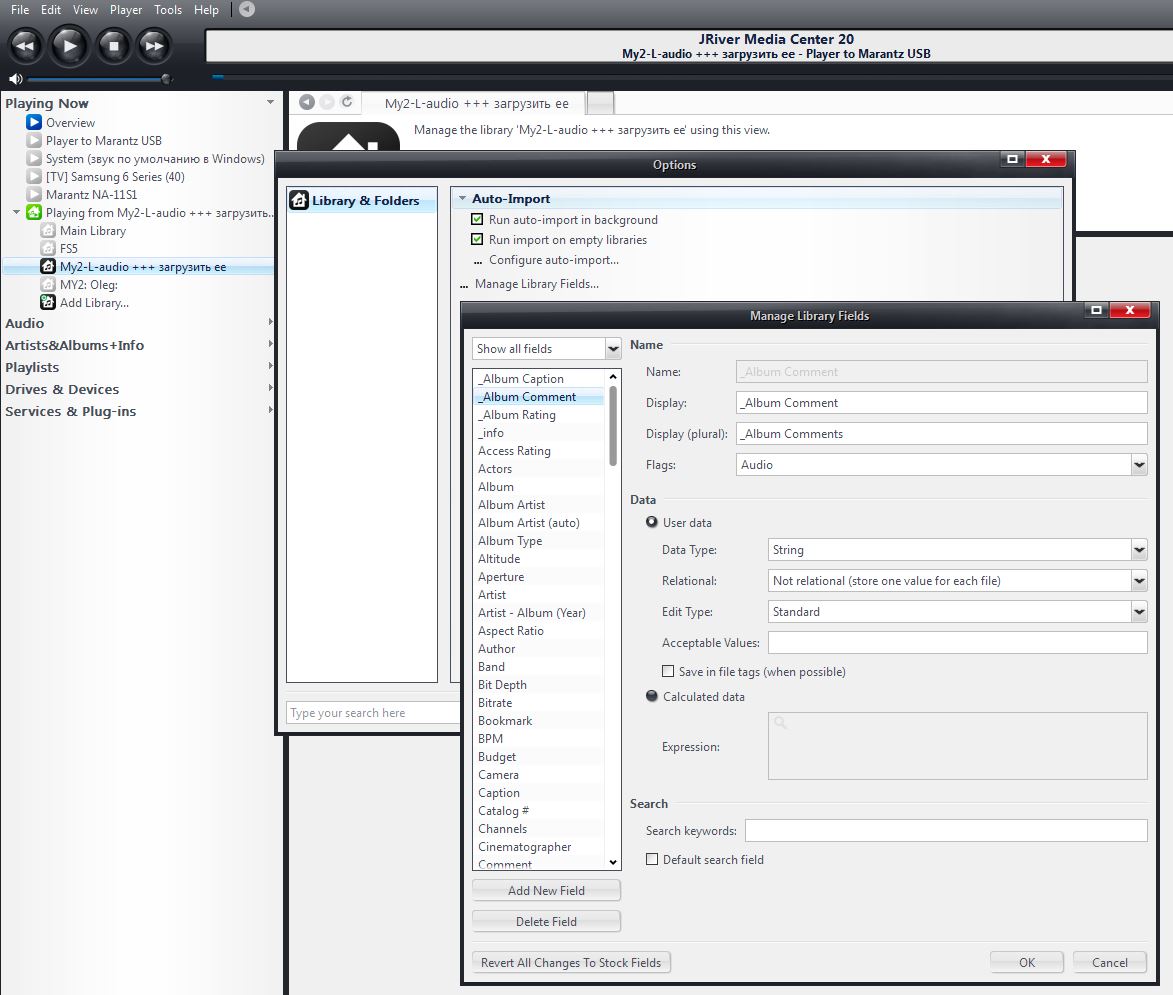Collapse the Playing from My2-L-audio tree node

click(x=16, y=212)
